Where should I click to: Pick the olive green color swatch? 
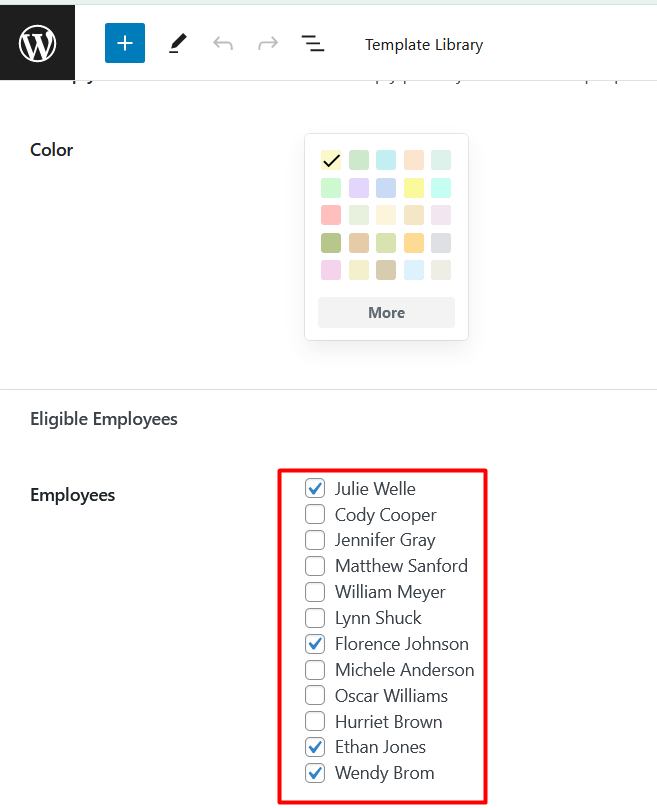point(331,243)
